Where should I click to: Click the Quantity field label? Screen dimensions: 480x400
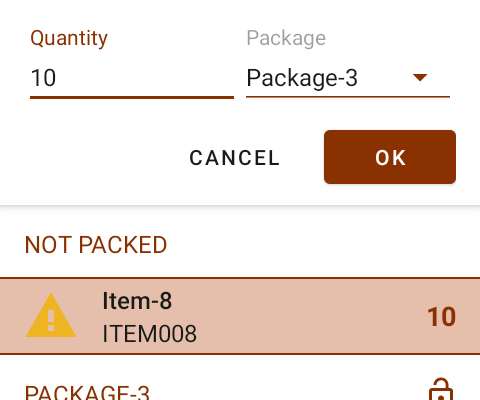point(69,39)
